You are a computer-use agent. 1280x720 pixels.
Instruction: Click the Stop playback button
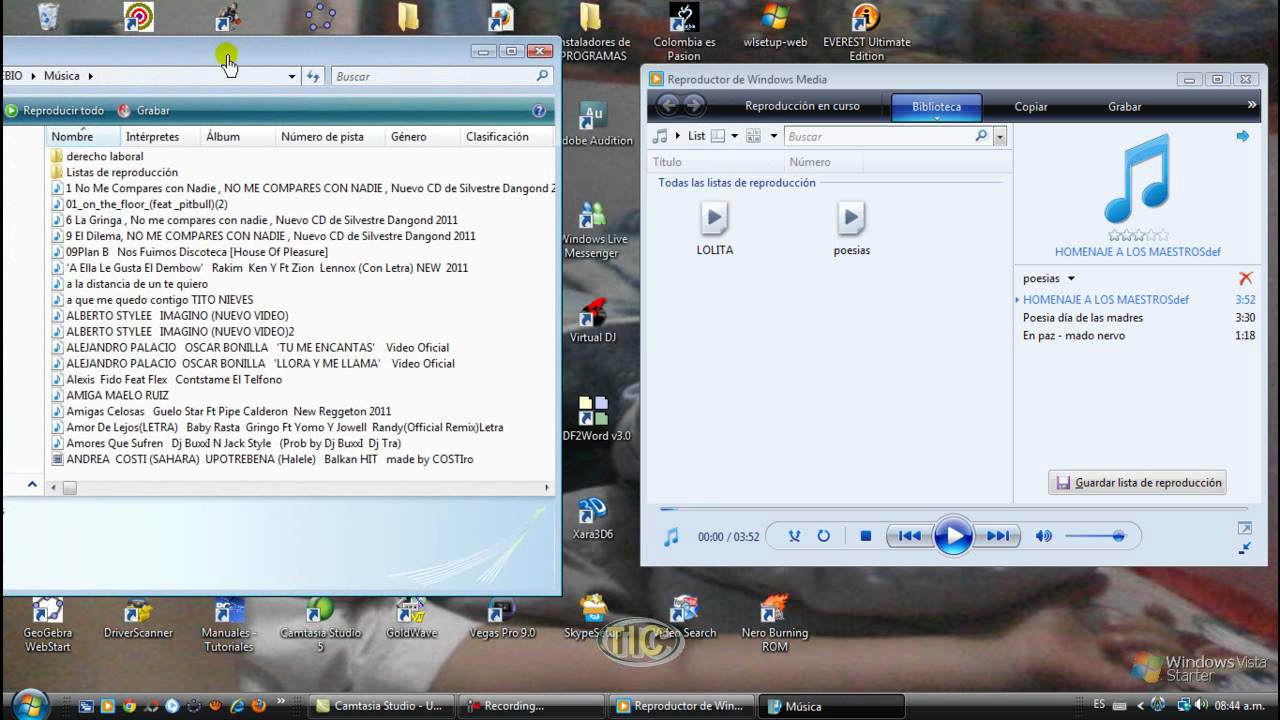[x=866, y=536]
